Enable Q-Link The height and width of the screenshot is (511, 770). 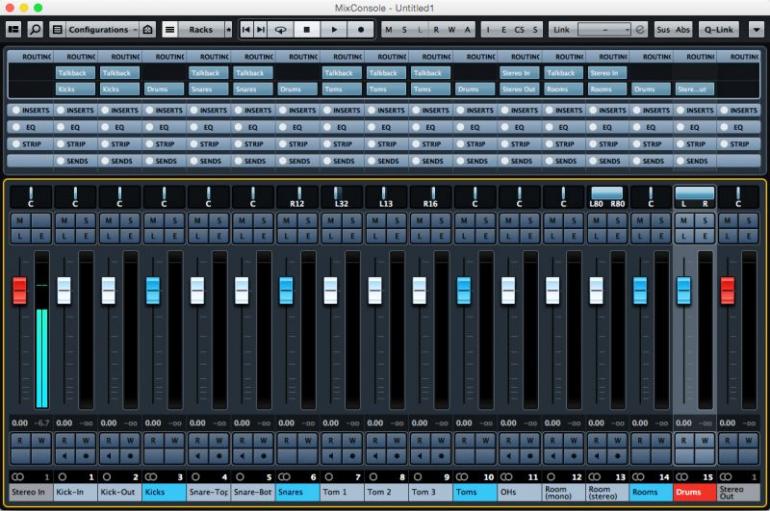(718, 29)
